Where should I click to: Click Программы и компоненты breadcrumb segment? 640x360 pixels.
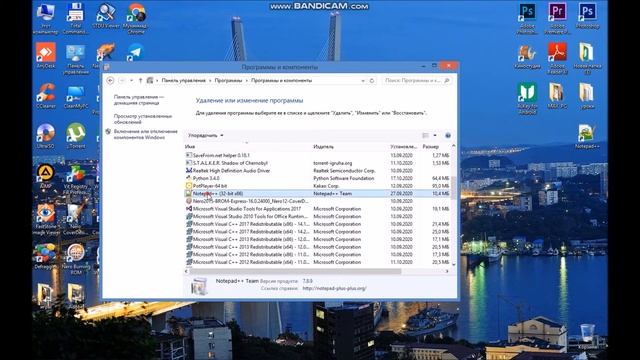point(281,80)
